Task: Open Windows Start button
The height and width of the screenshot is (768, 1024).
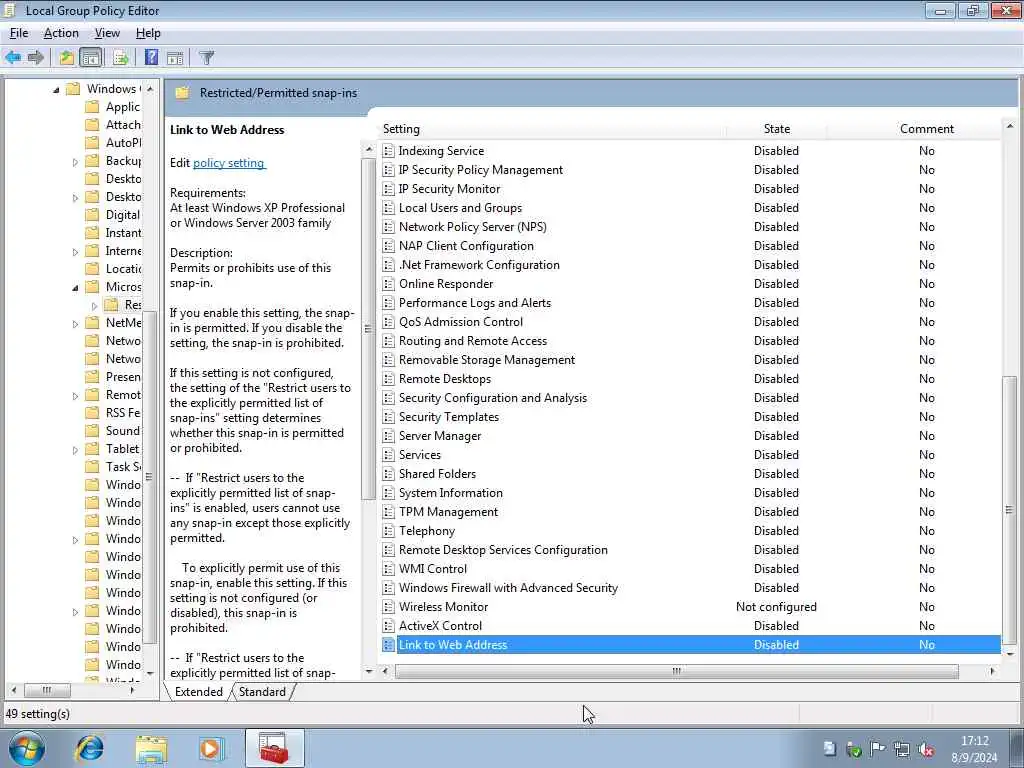Action: click(x=27, y=748)
